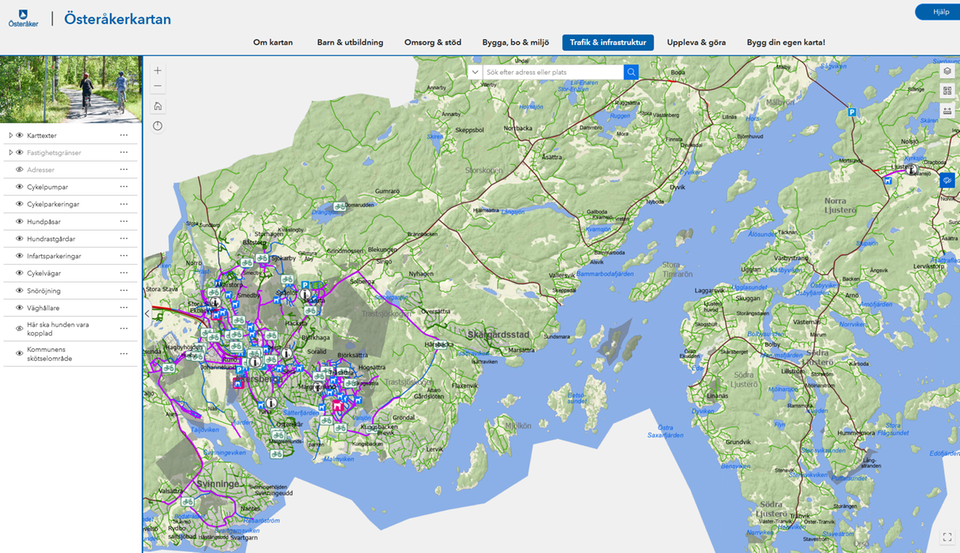Zoom out of the map
The height and width of the screenshot is (553, 960).
(158, 87)
